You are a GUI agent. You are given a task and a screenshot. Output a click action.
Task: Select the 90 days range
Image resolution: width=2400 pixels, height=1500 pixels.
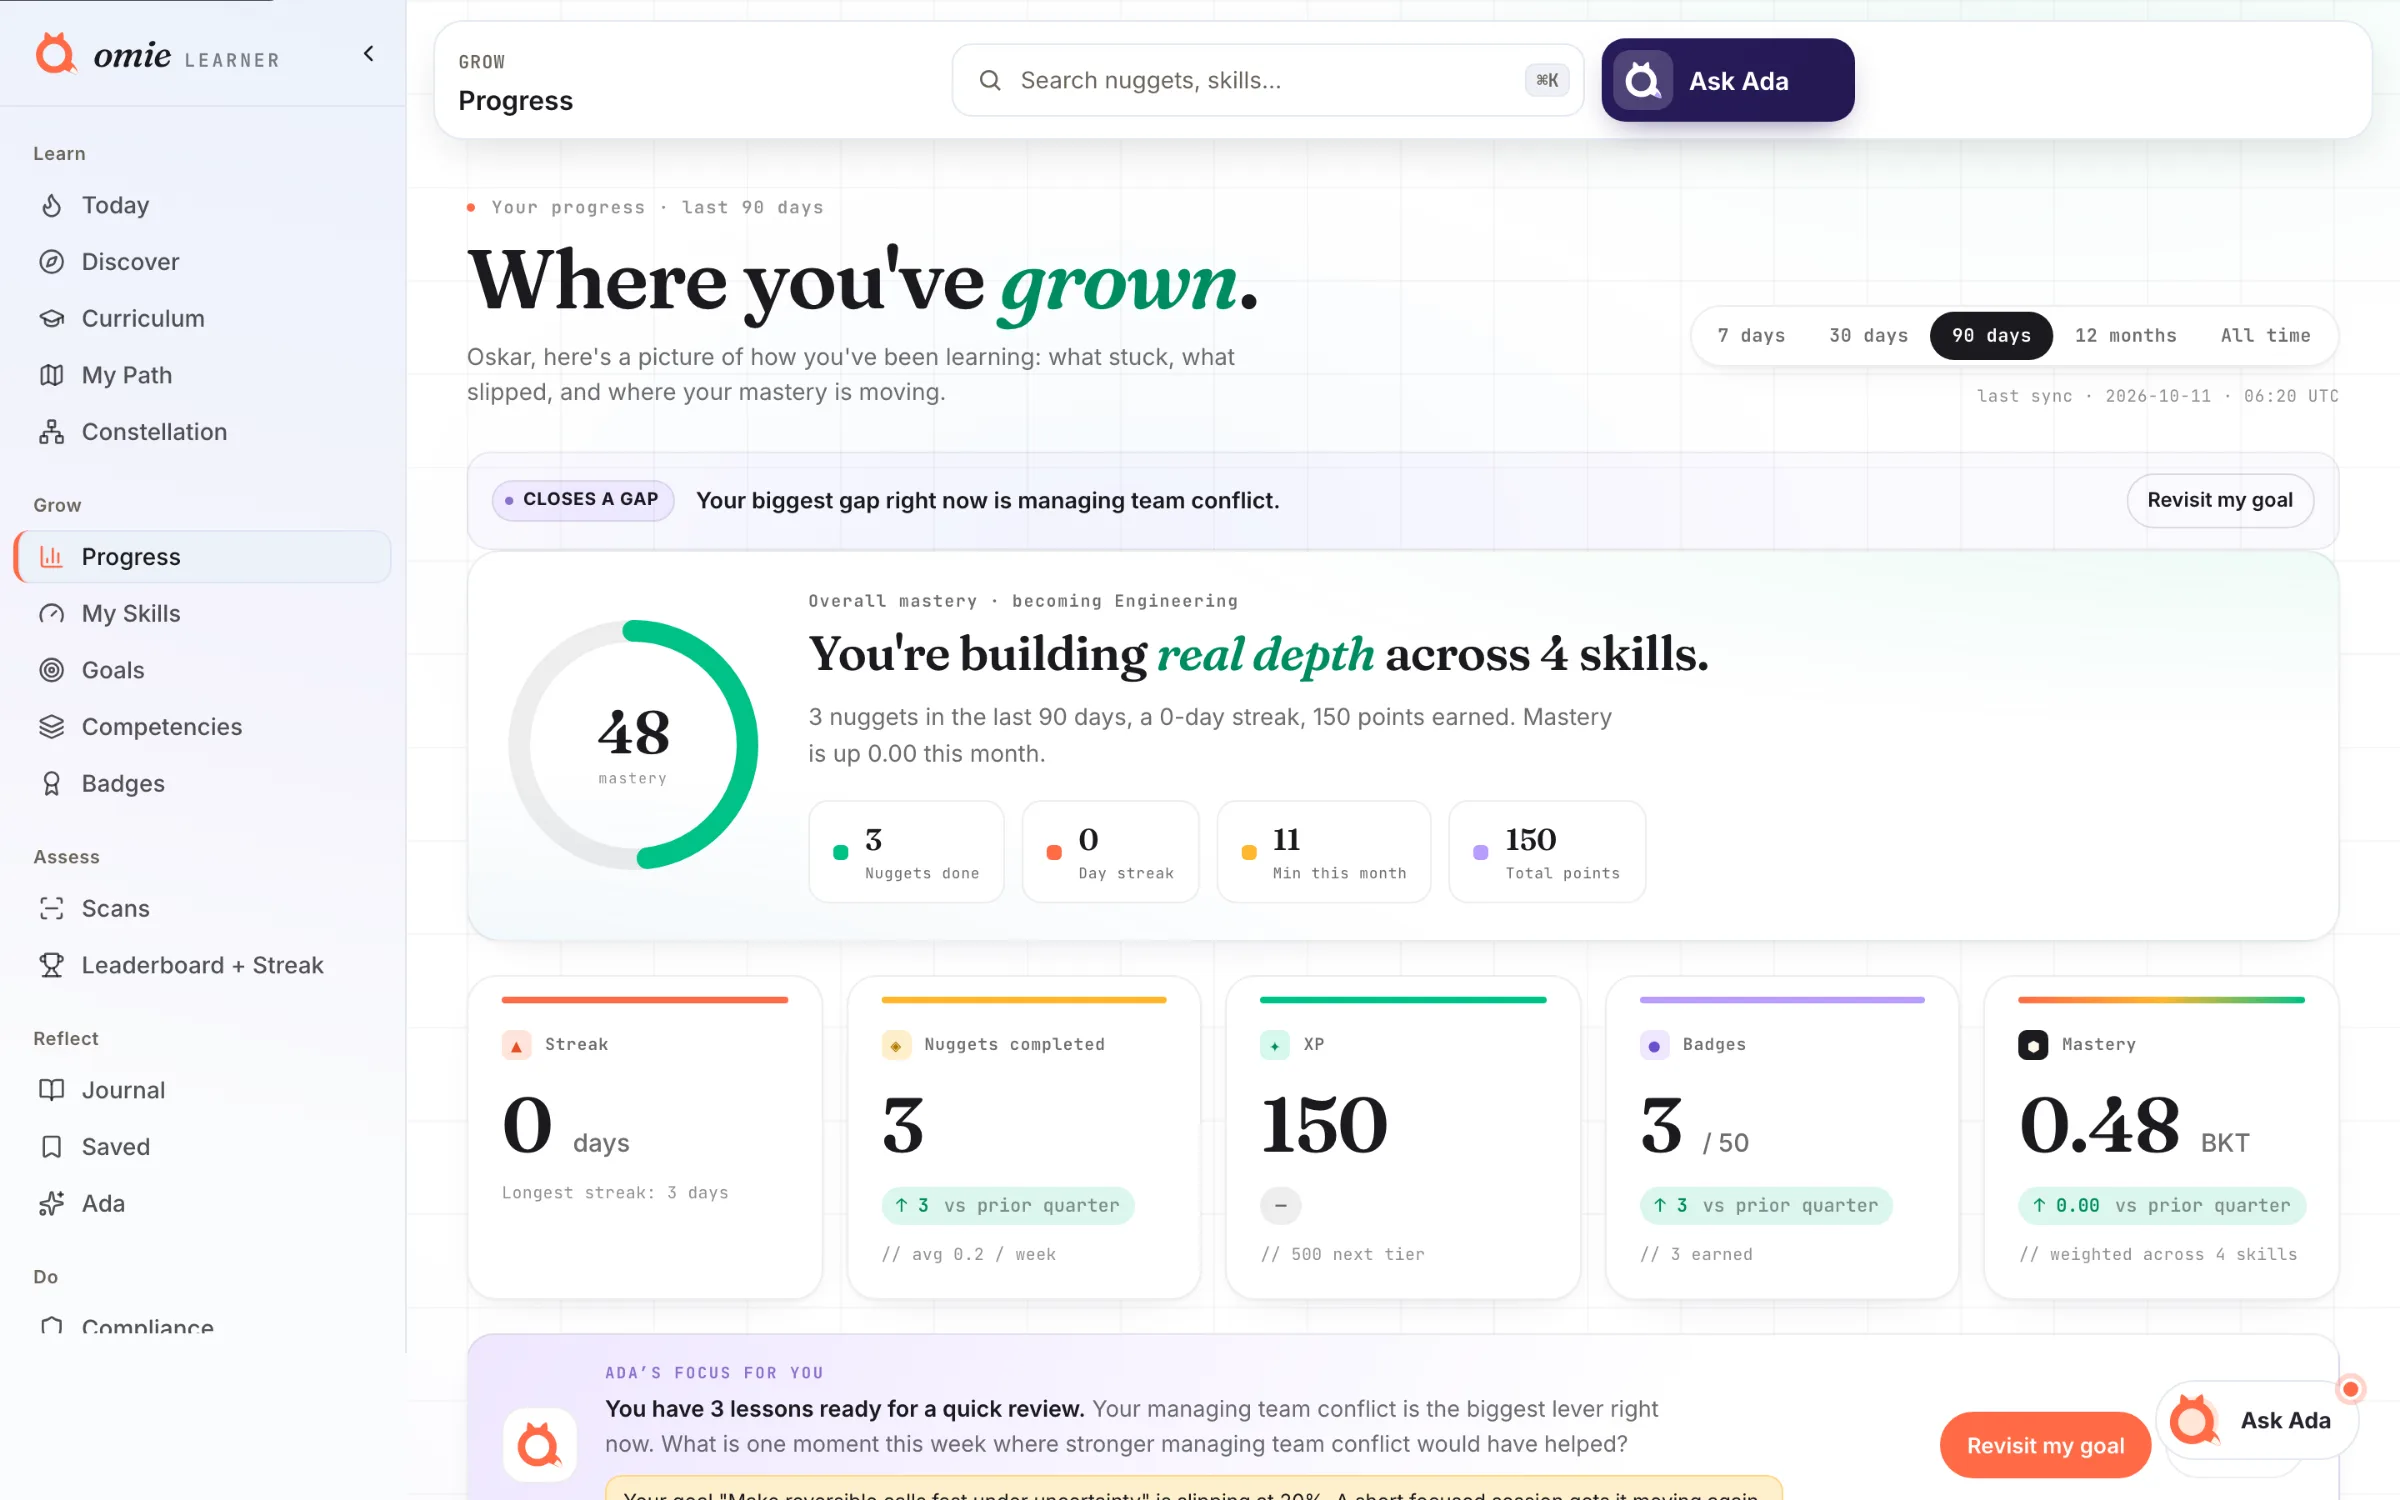tap(1991, 336)
